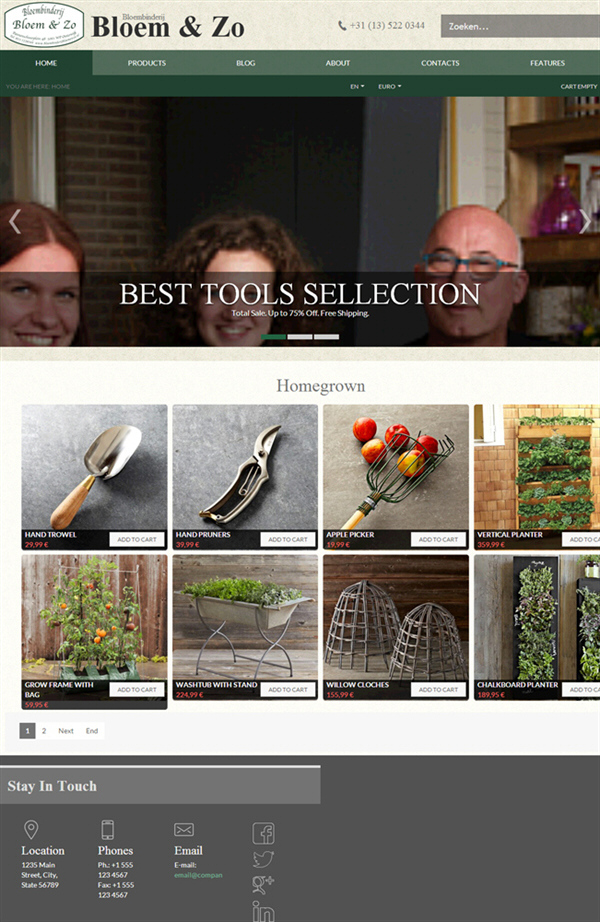Open the LinkedIn icon link
Viewport: 600px width, 922px height.
(x=263, y=911)
